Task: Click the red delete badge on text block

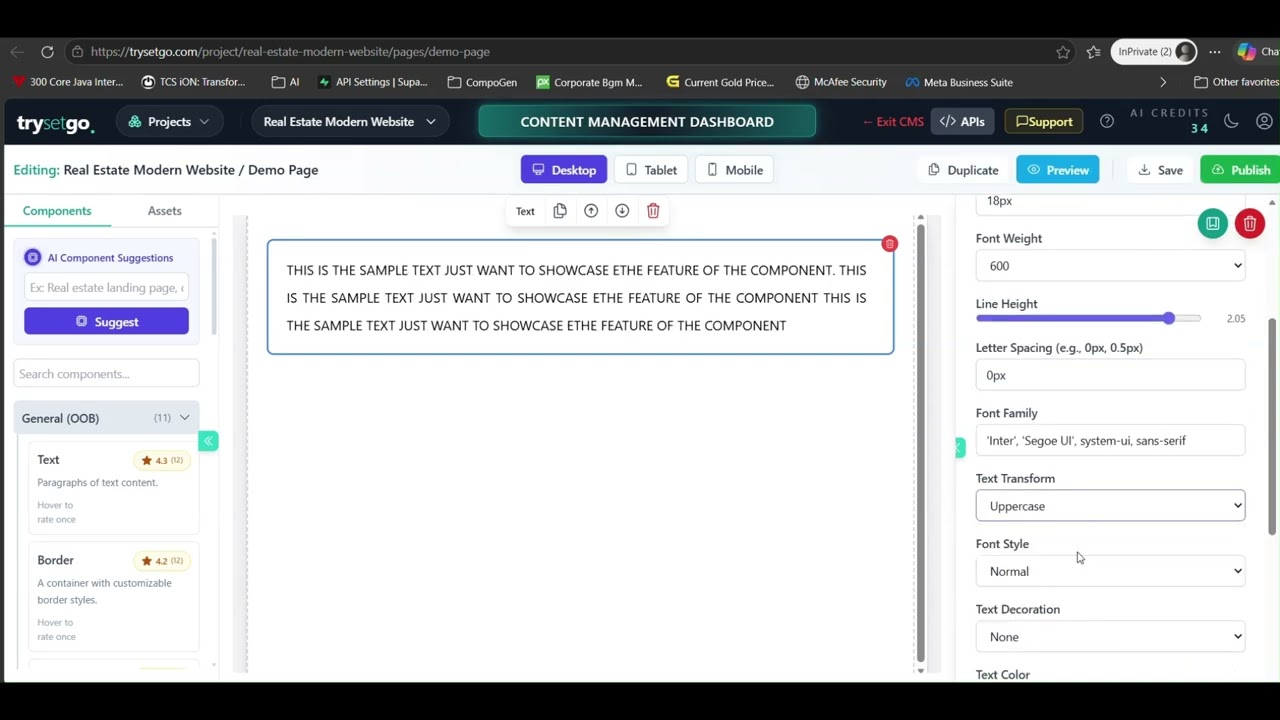Action: click(889, 244)
